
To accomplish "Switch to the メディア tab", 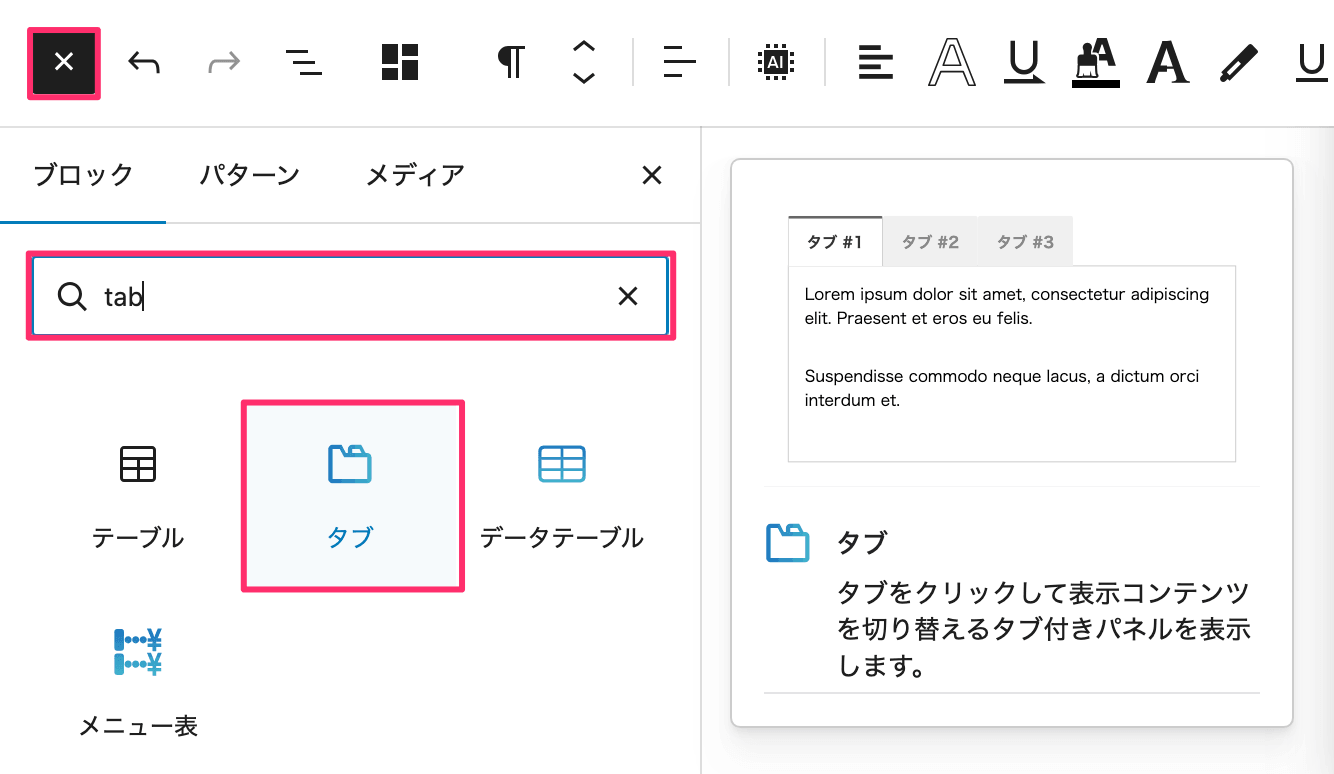I will point(415,175).
